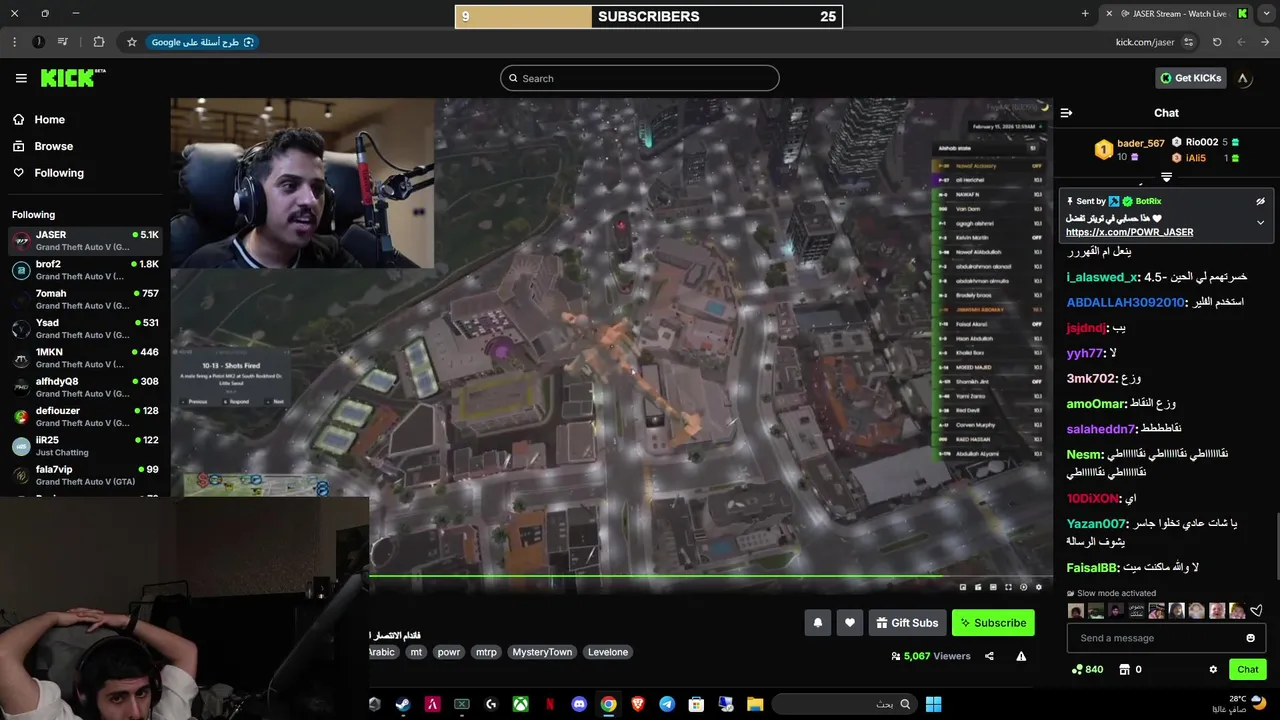1280x720 pixels.
Task: Click chat username ABDALLAH3092010
Action: (x=1125, y=302)
